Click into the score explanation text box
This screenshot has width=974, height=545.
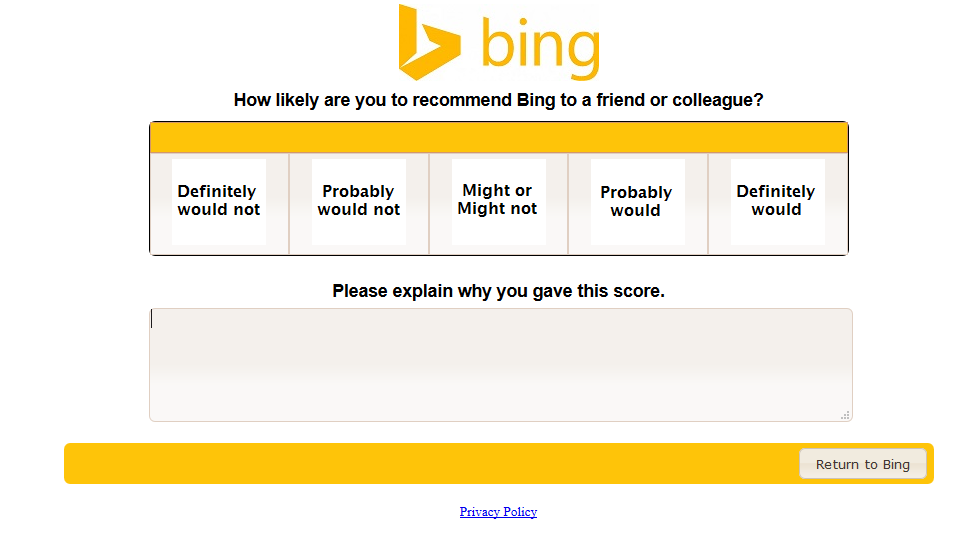pos(500,364)
